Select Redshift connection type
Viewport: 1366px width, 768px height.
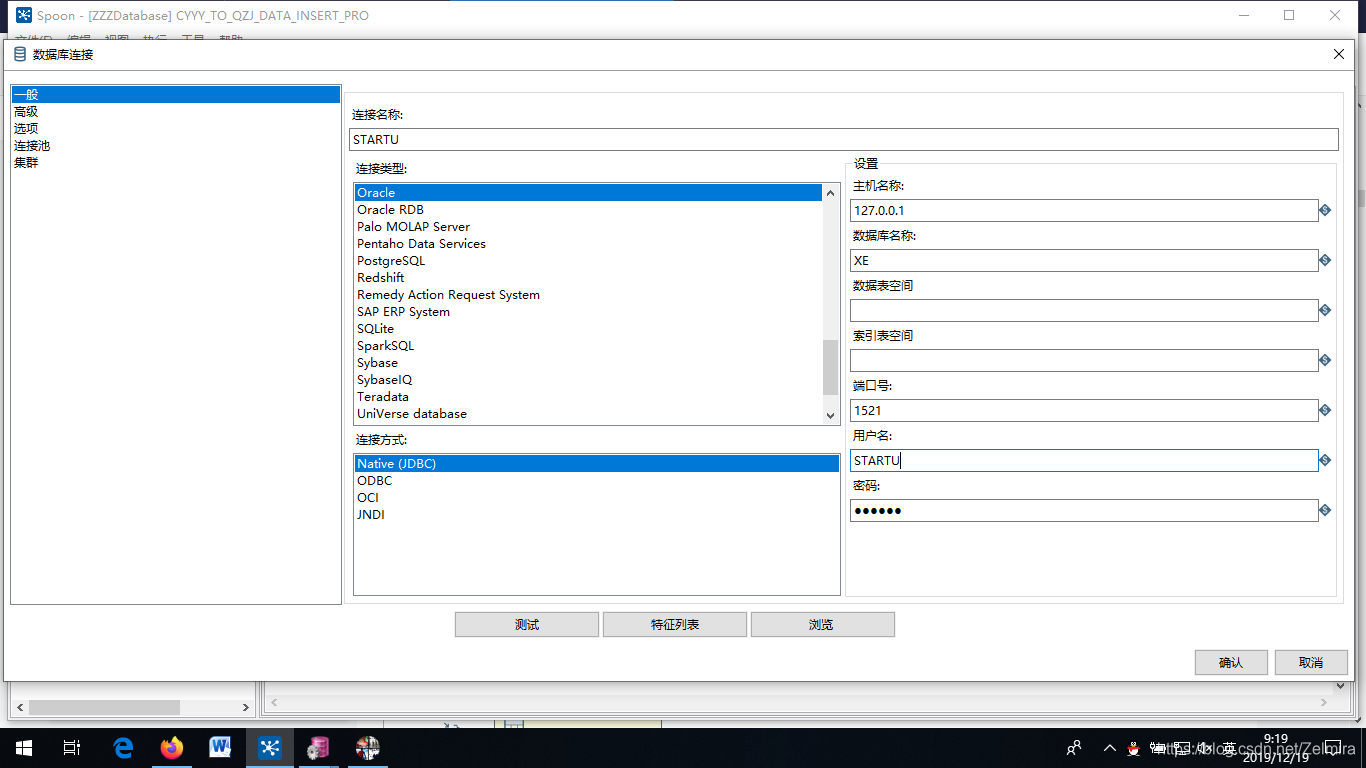(588, 278)
